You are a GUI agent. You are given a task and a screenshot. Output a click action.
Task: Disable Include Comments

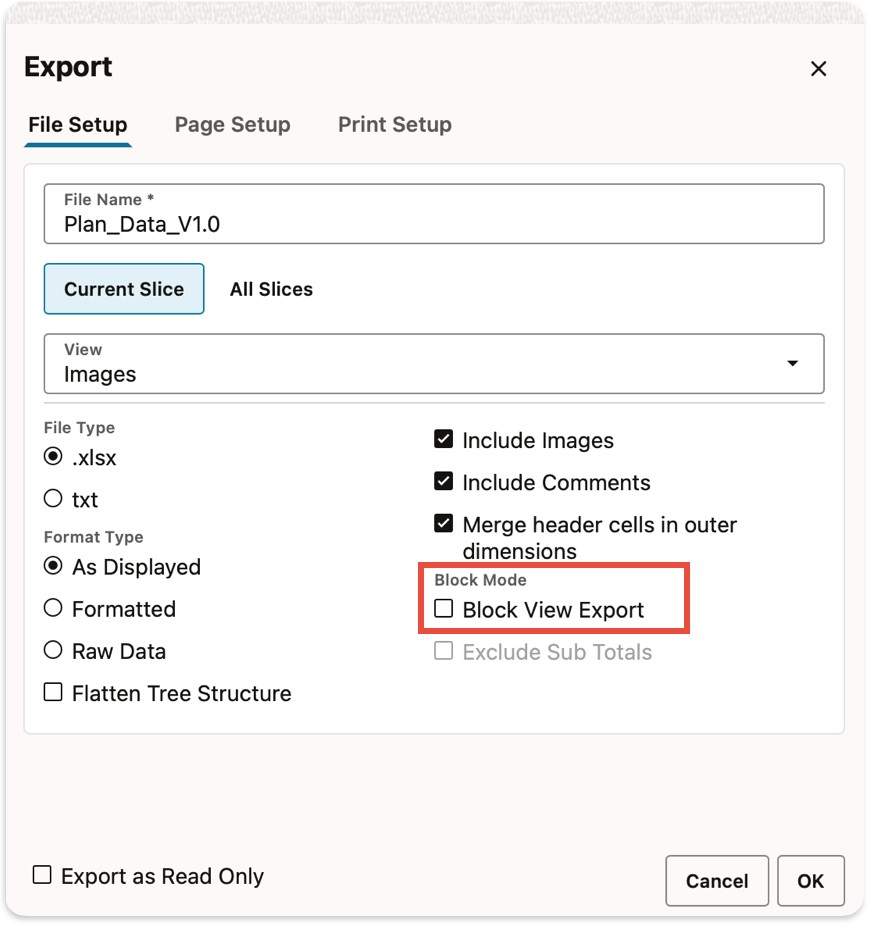(x=443, y=480)
